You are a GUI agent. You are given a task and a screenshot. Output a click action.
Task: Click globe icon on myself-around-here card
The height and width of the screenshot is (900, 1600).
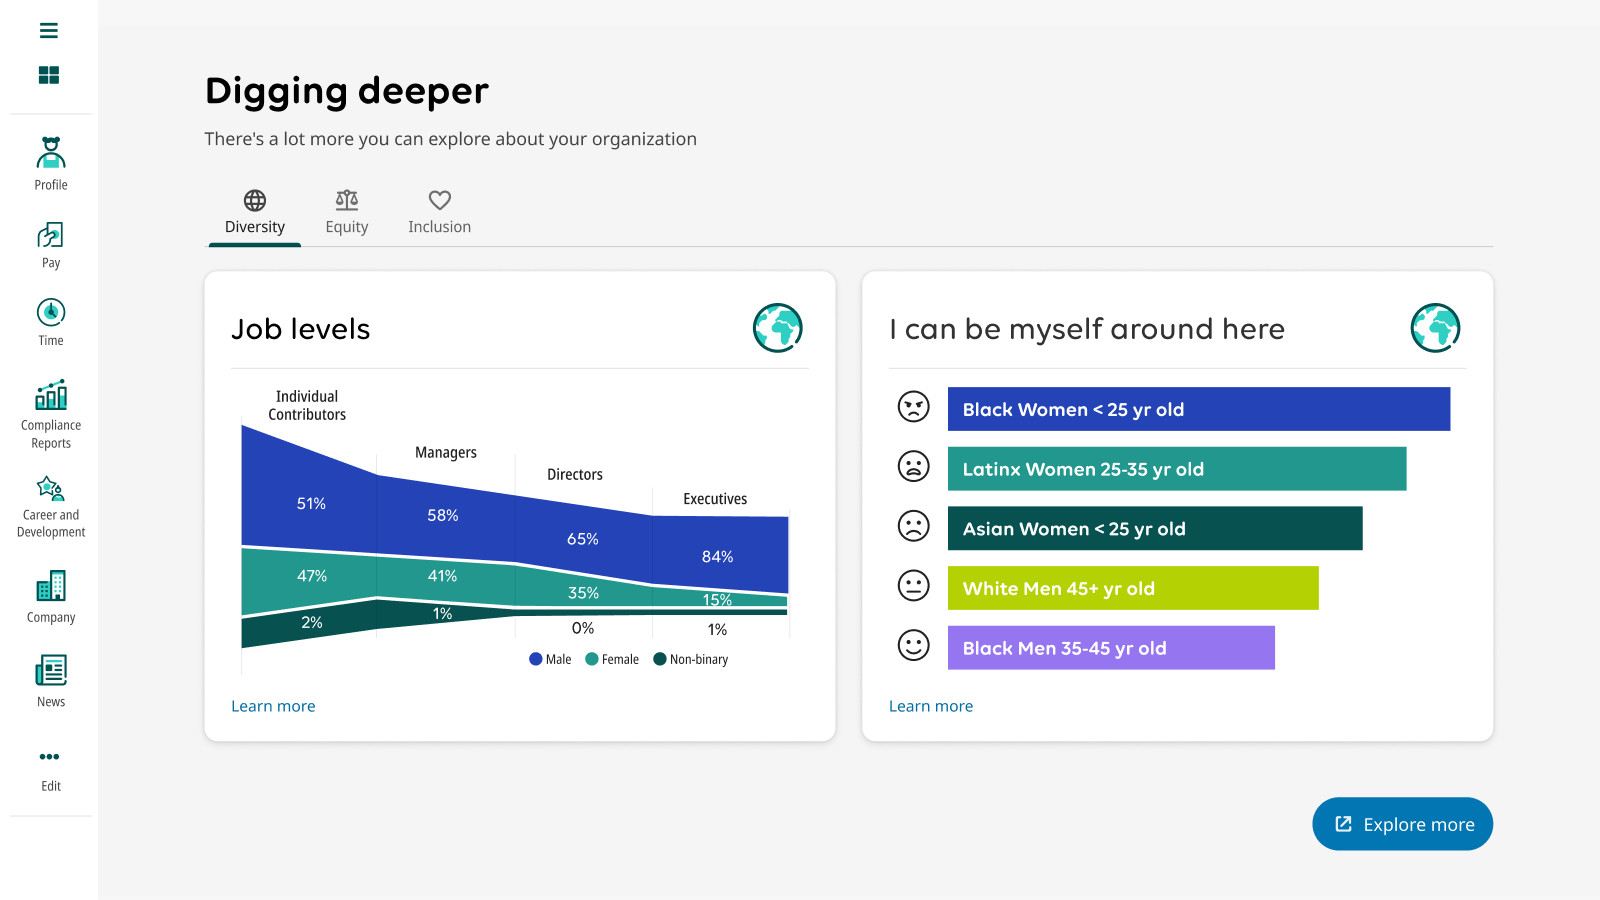[1436, 328]
